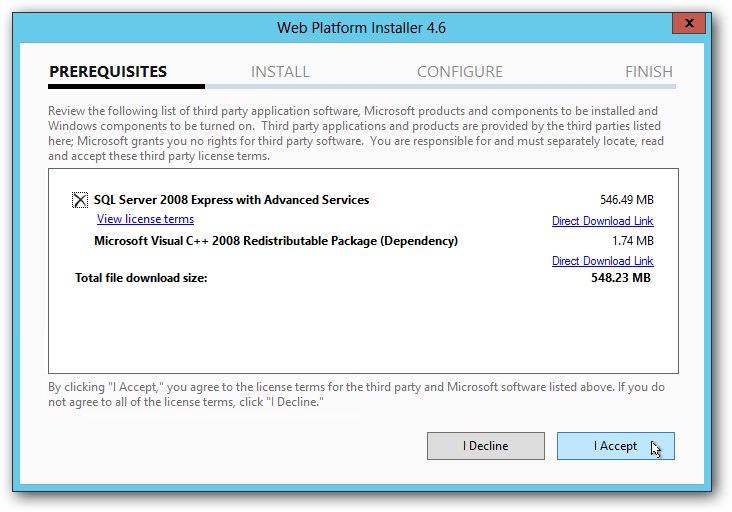The height and width of the screenshot is (512, 732).
Task: Click the 546.49 MB file size value
Action: pos(625,200)
